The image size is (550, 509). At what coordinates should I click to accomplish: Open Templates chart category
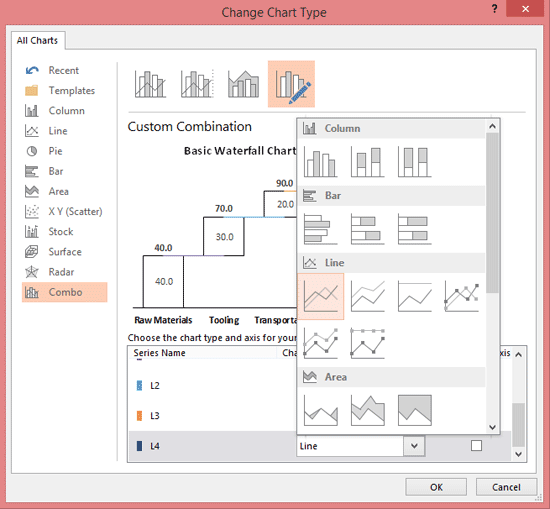click(x=65, y=91)
